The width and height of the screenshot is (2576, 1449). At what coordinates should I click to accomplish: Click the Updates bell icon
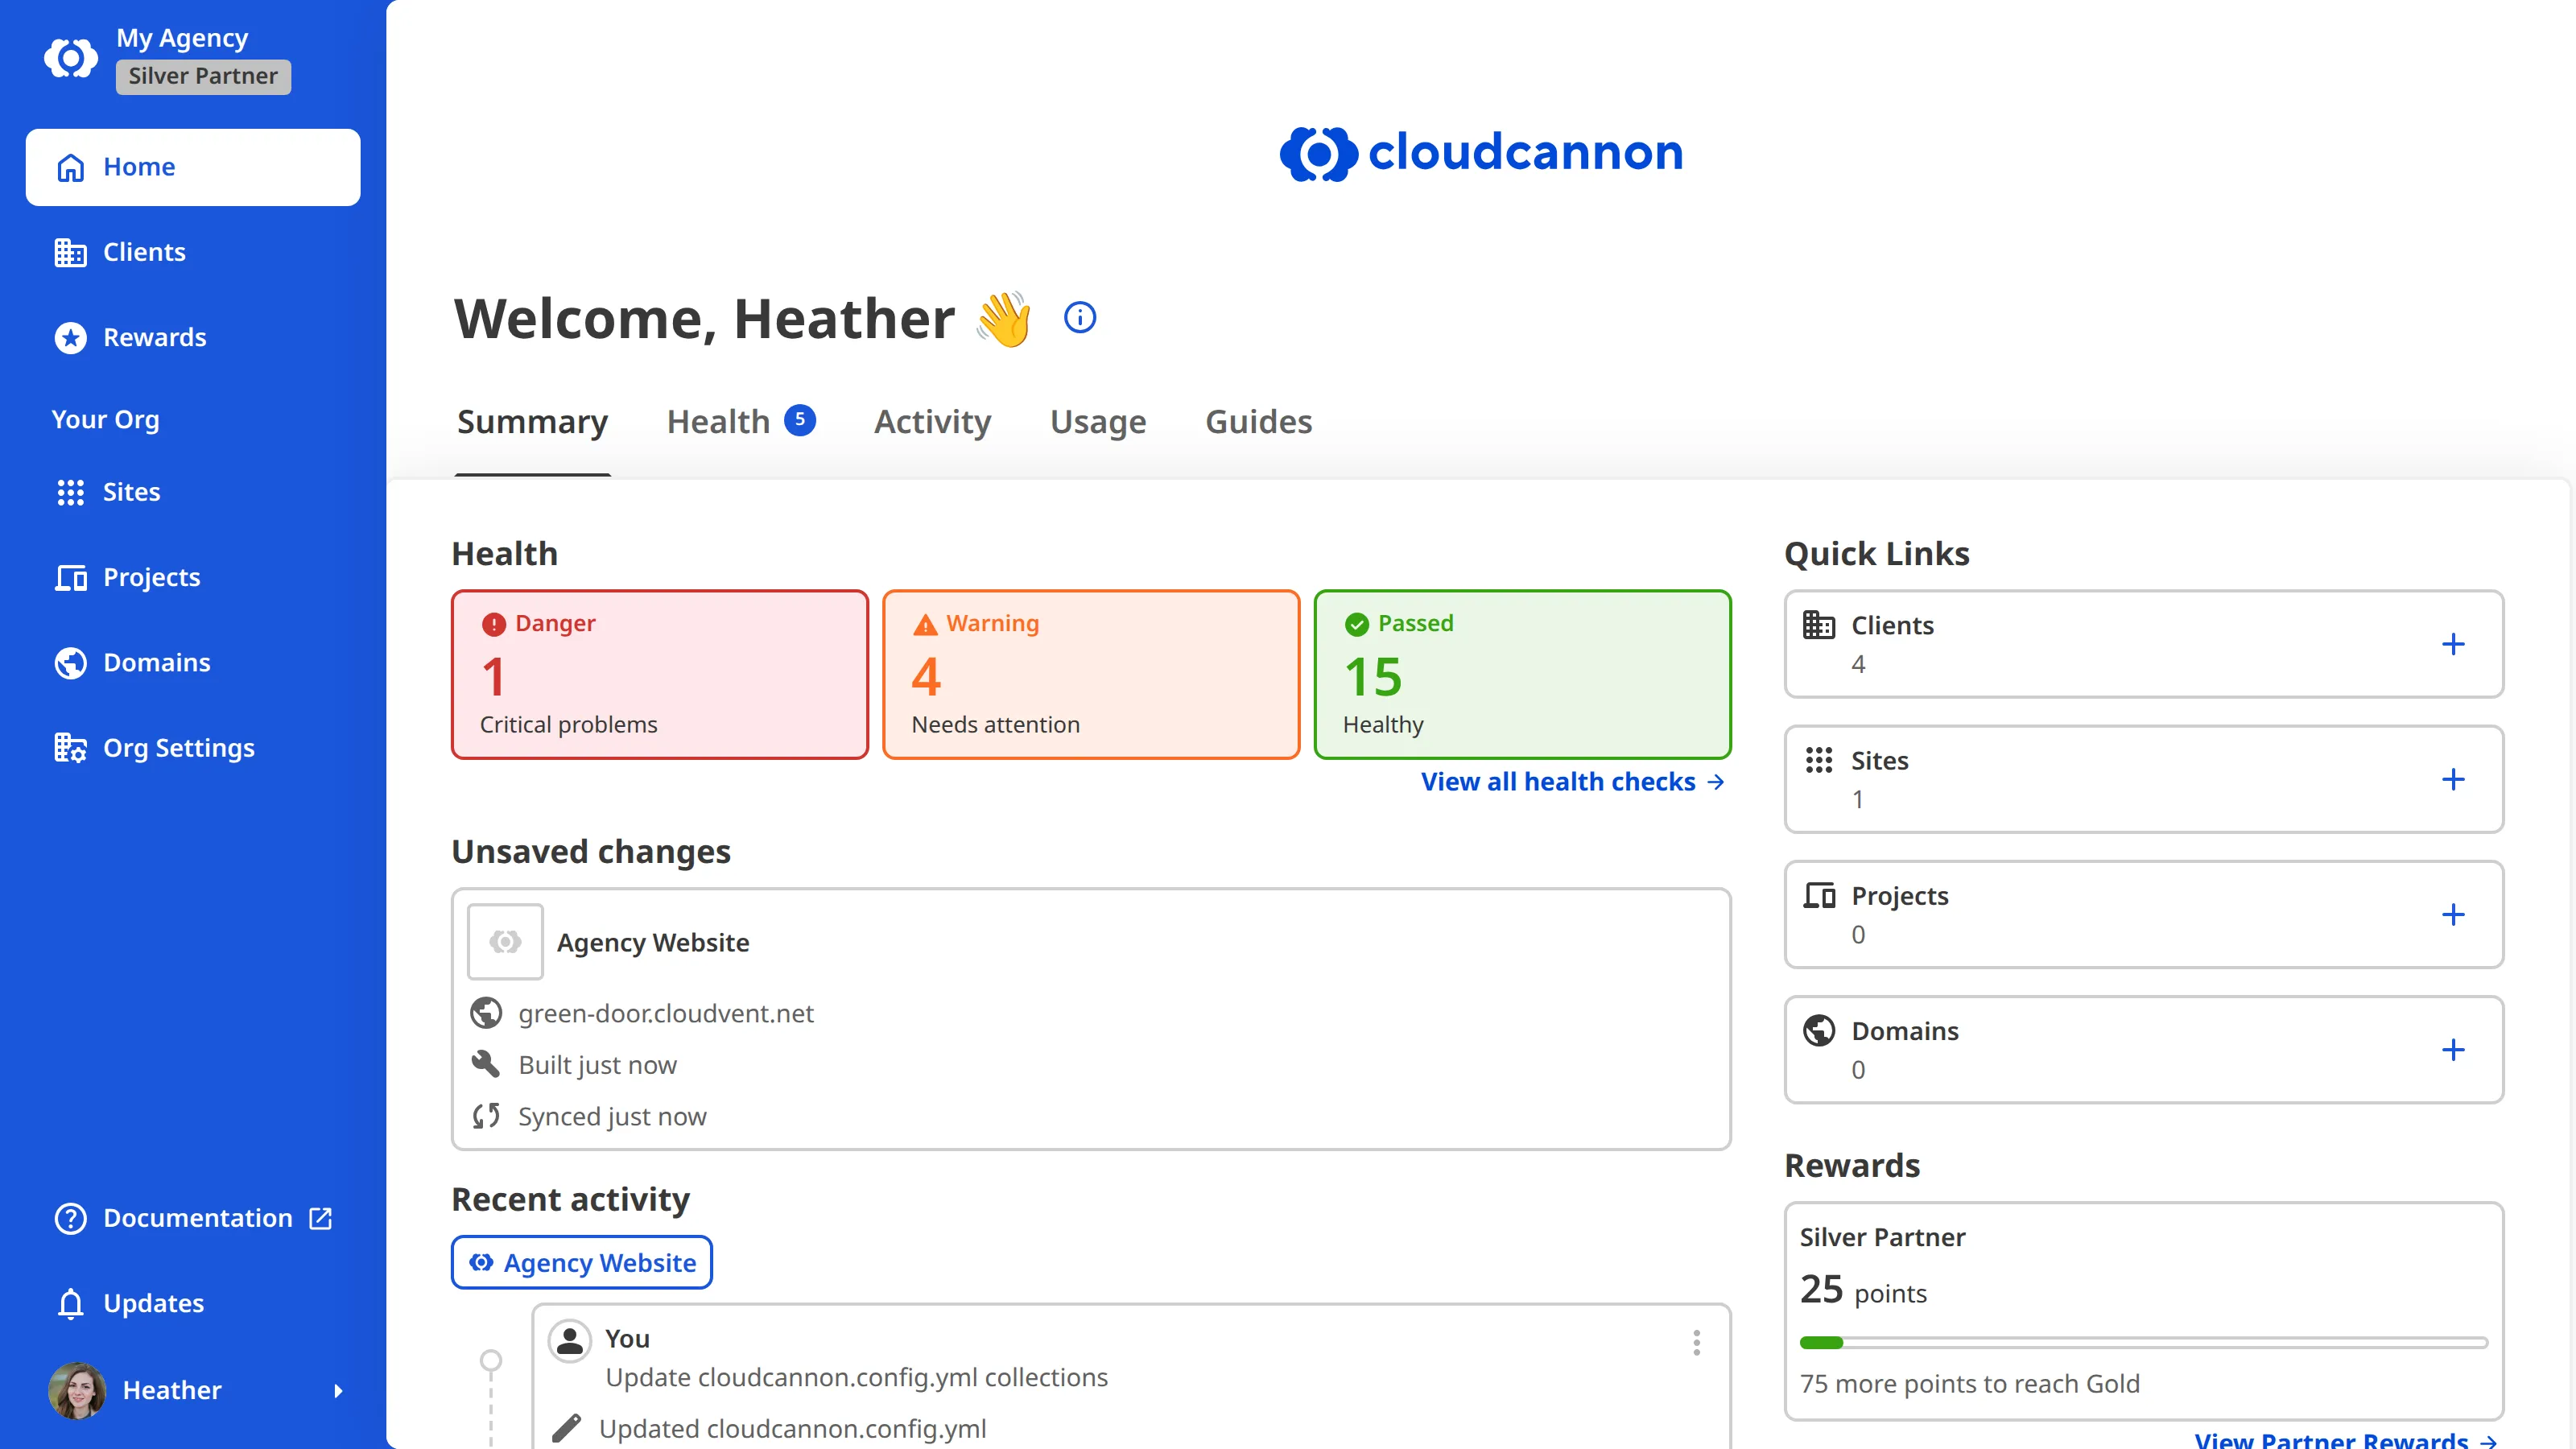click(x=70, y=1304)
